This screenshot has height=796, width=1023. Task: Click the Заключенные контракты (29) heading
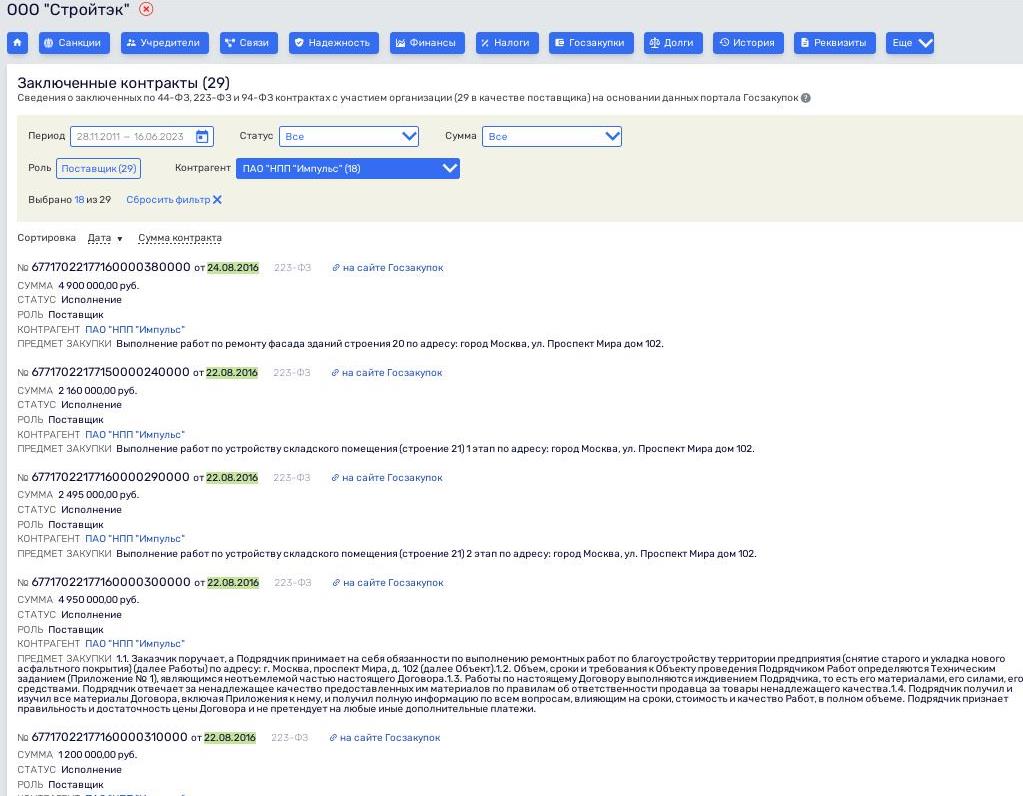click(x=123, y=83)
